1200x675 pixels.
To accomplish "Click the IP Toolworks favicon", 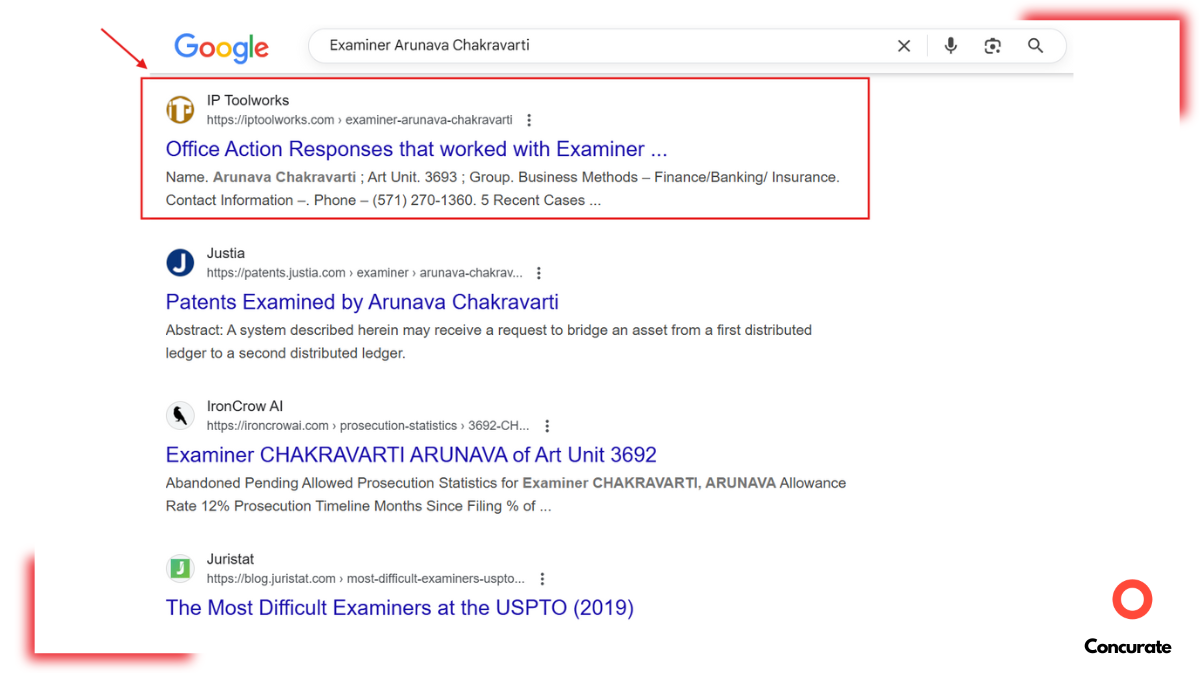I will [x=180, y=110].
